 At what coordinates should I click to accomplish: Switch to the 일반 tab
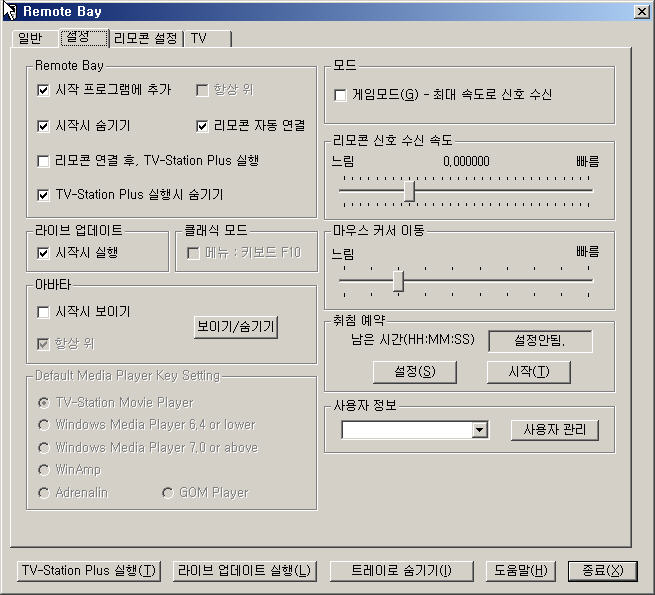30,39
